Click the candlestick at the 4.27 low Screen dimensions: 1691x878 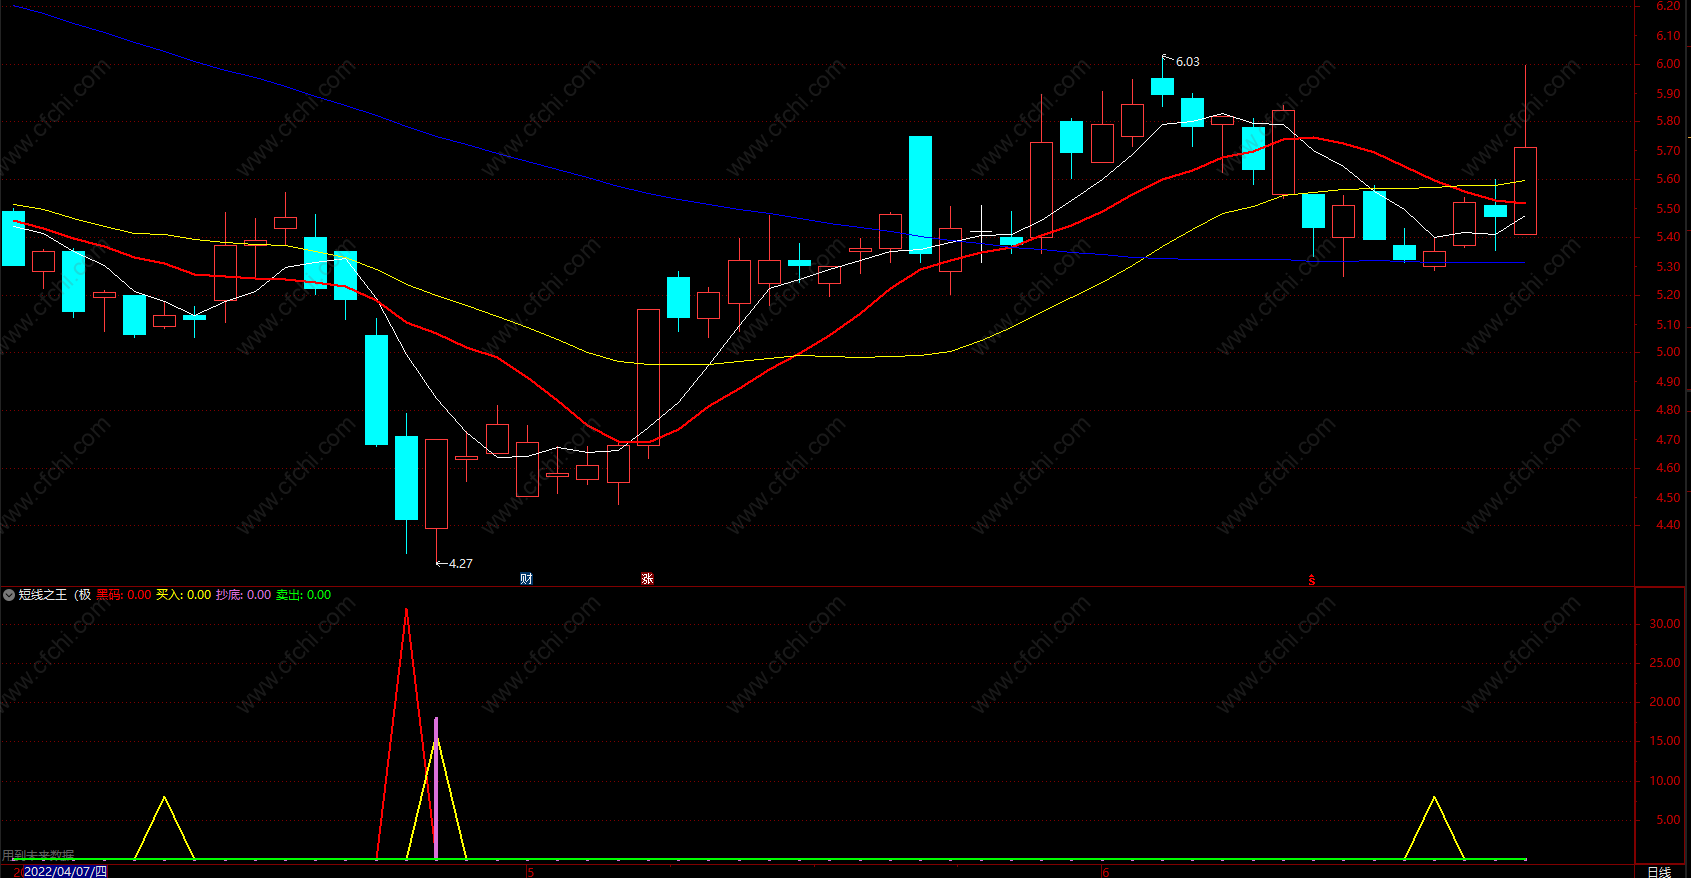click(436, 484)
